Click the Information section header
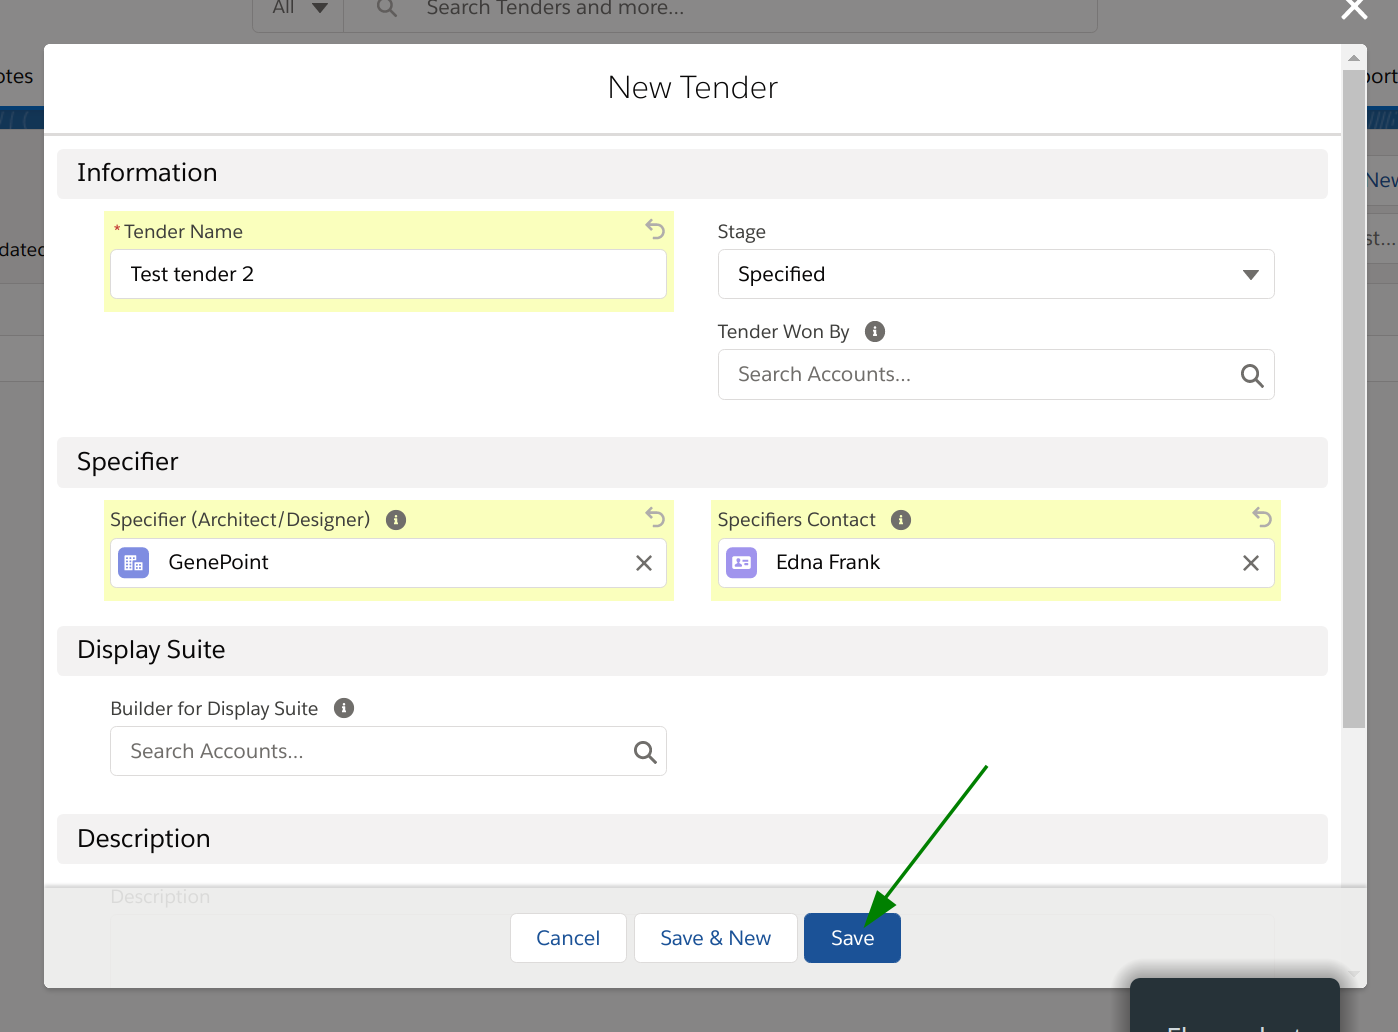 [692, 173]
